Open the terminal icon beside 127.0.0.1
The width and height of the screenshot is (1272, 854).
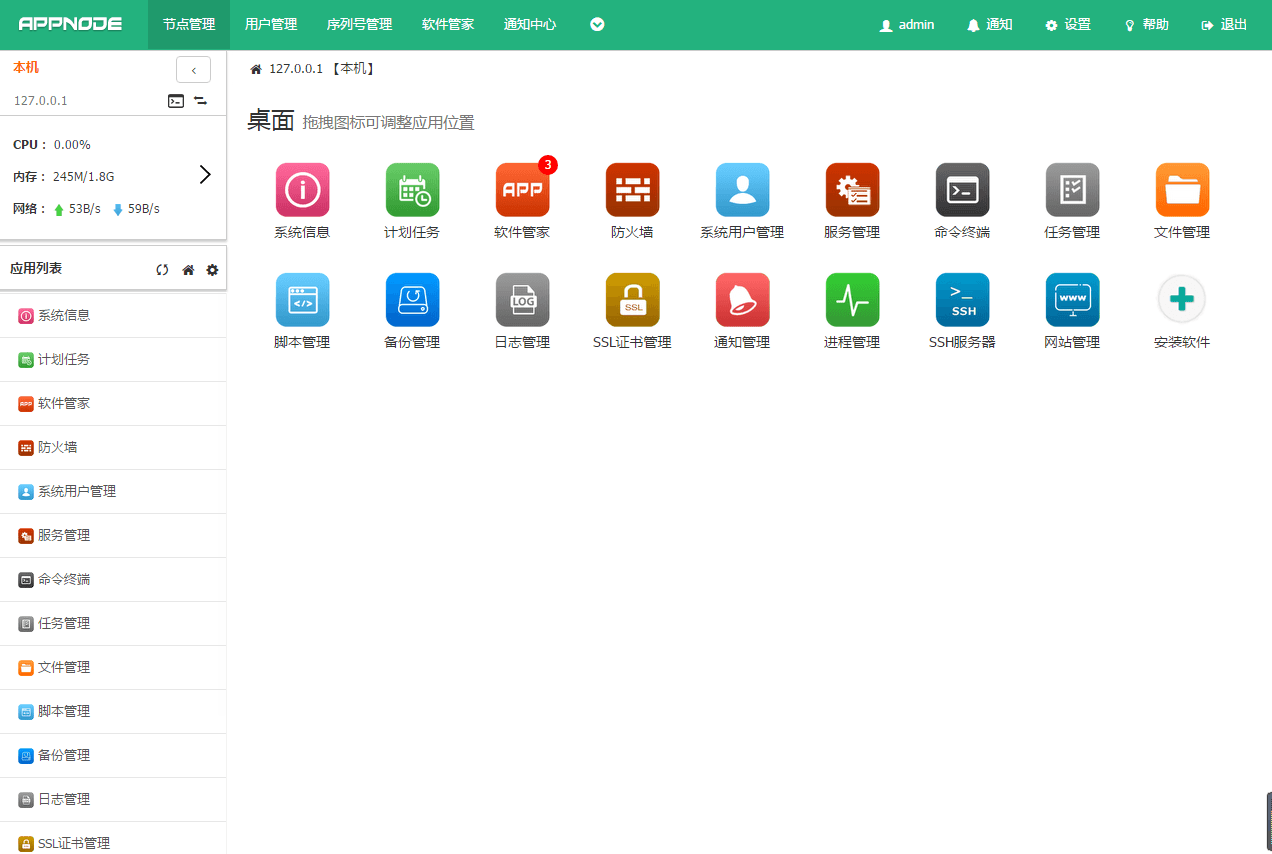pyautogui.click(x=176, y=101)
